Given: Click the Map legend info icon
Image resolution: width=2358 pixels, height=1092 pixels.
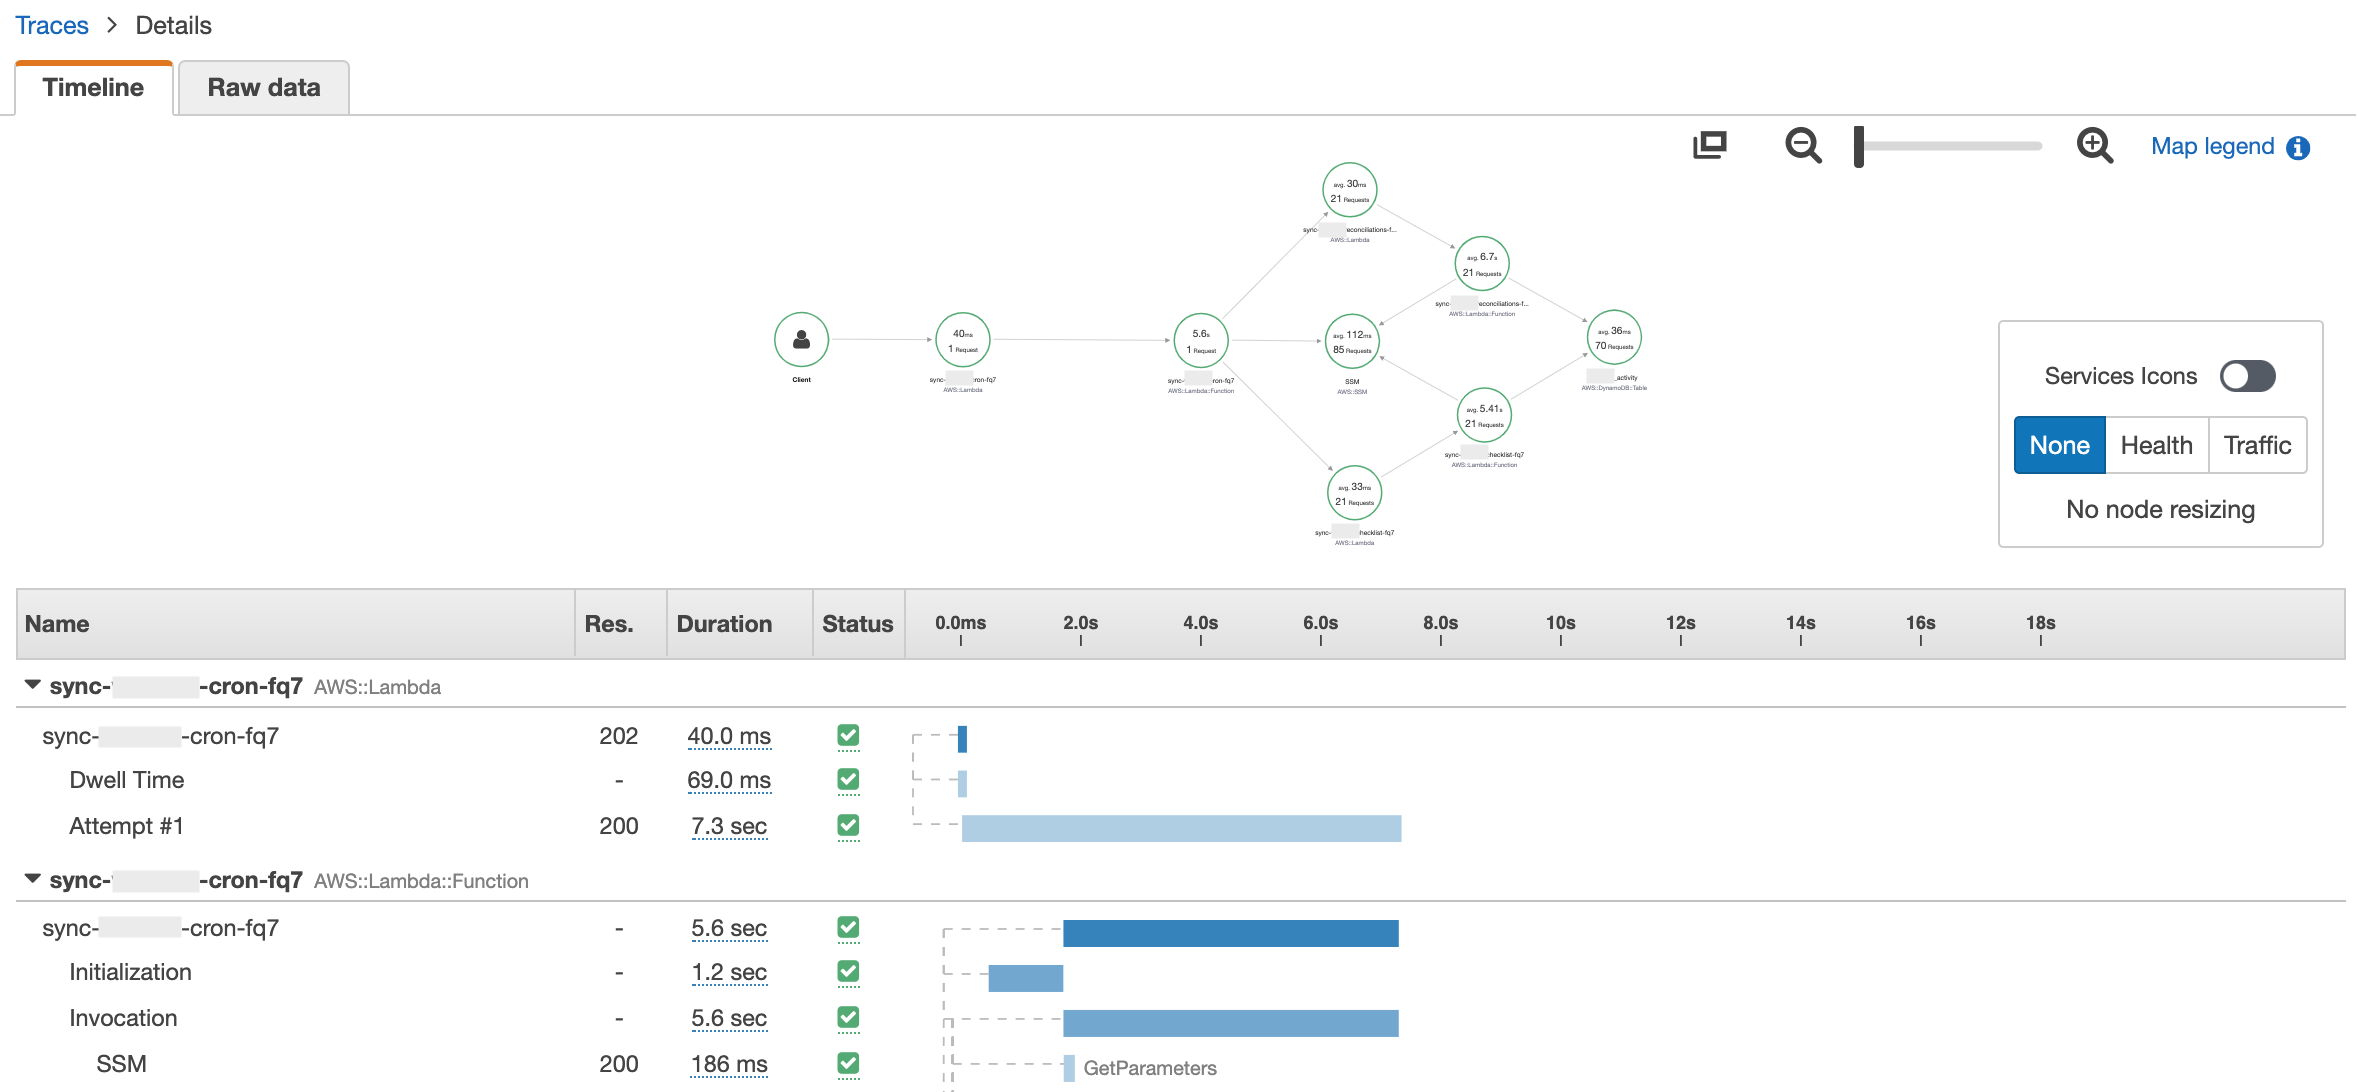Looking at the screenshot, I should point(2298,148).
